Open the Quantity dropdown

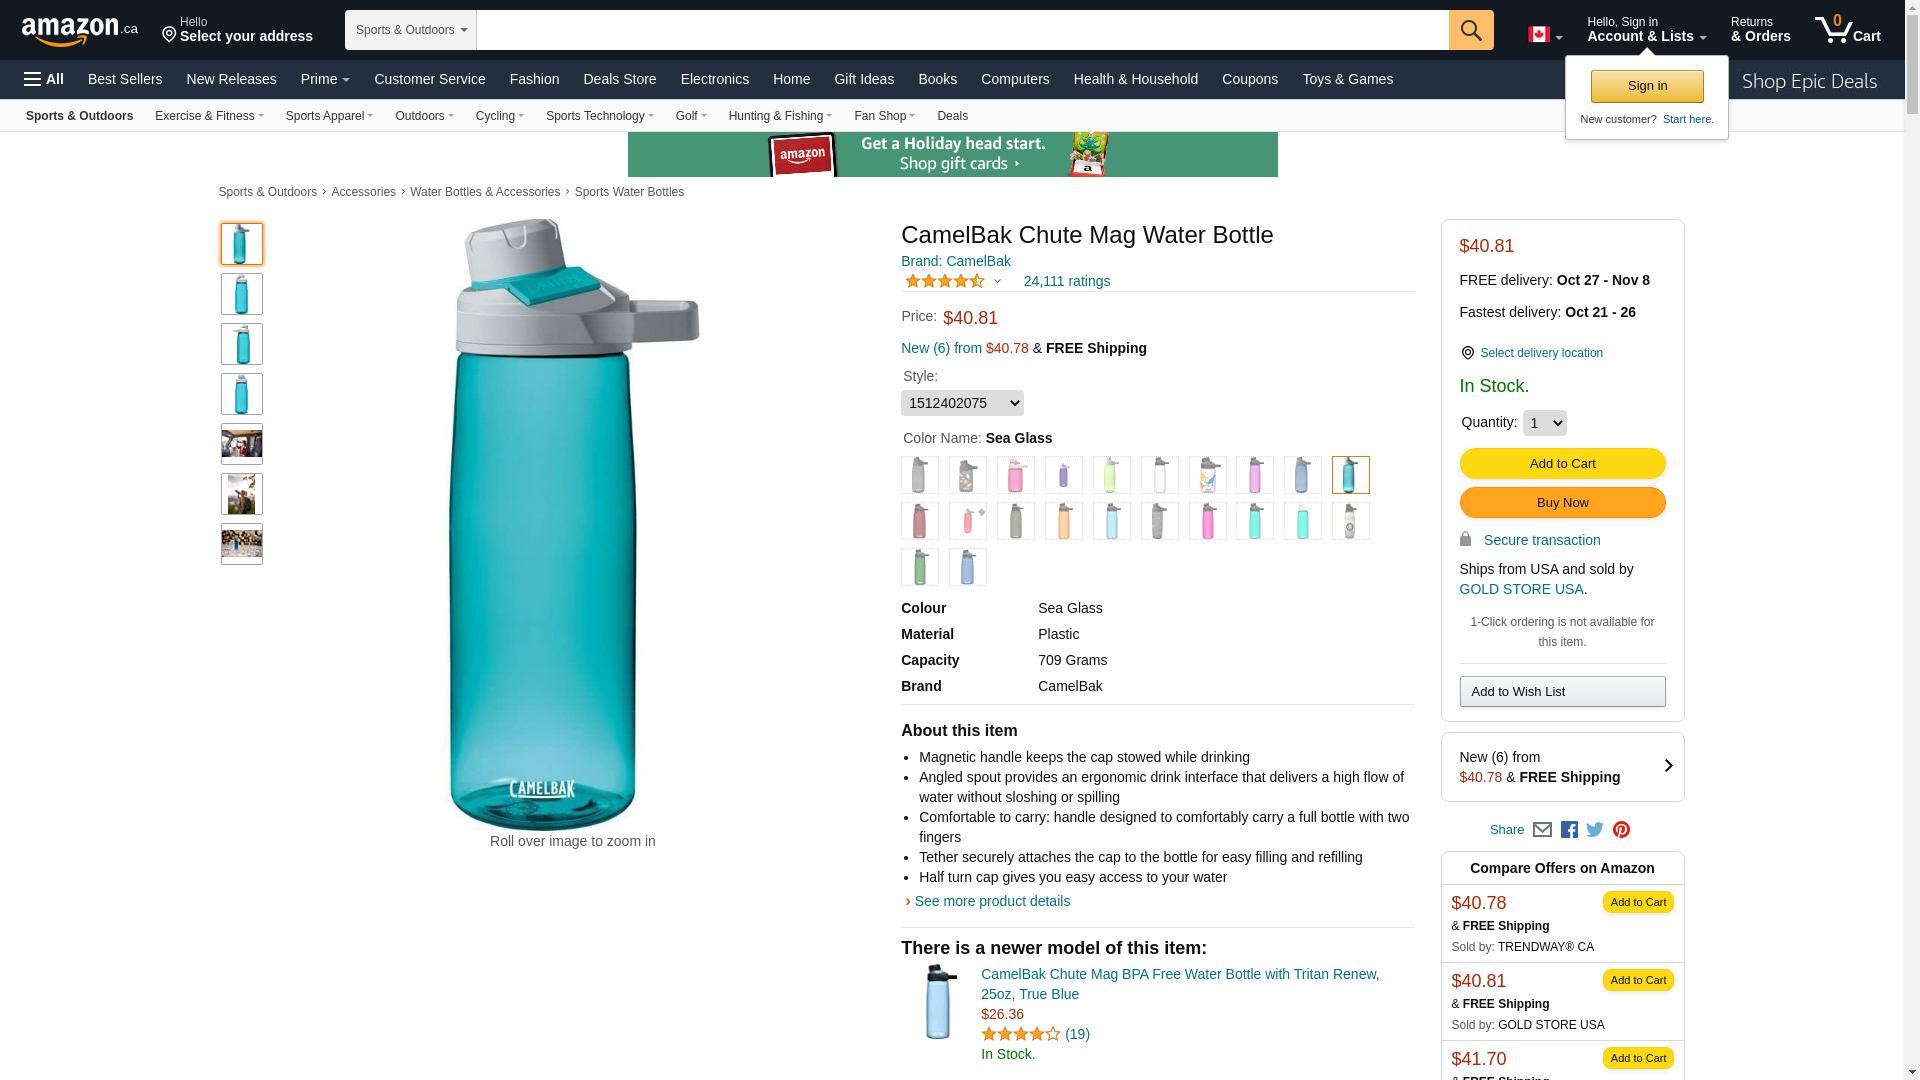[x=1544, y=423]
